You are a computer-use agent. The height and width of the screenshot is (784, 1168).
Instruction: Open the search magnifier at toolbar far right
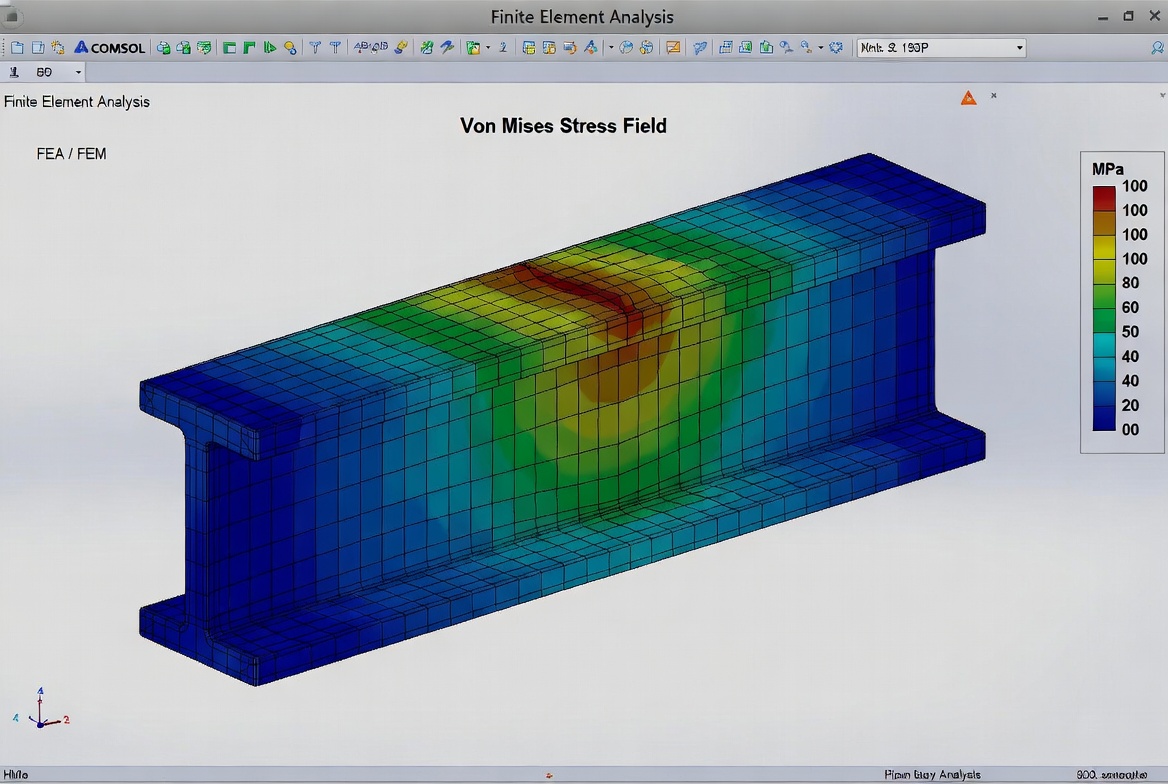[1158, 47]
